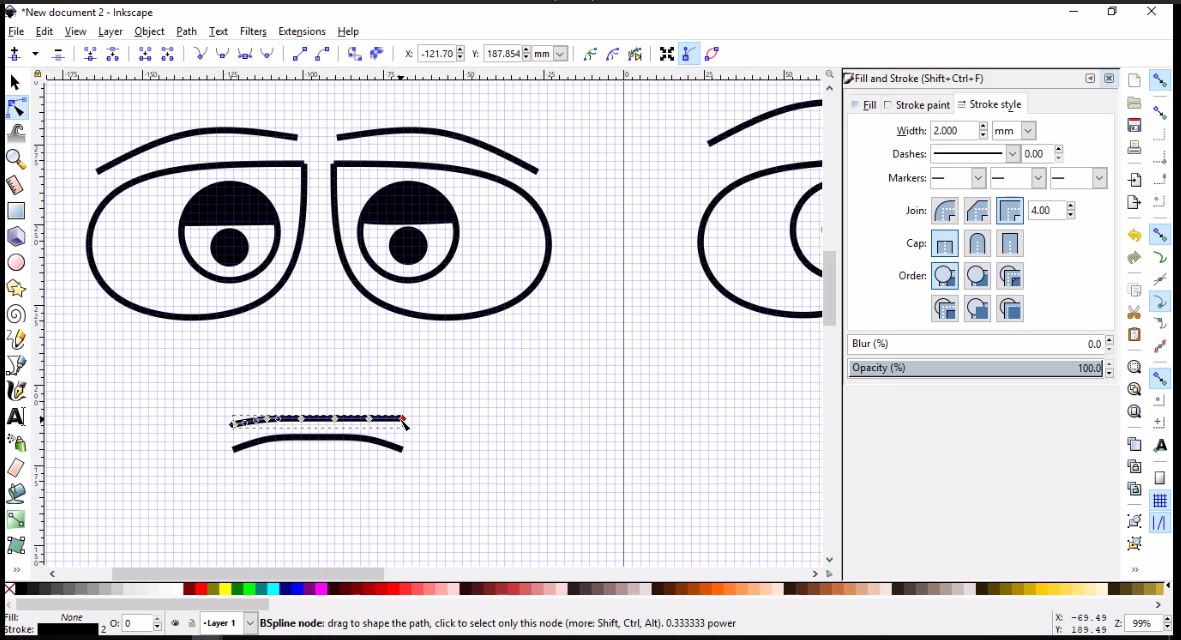Select the Bezier pen tool

coord(16,365)
